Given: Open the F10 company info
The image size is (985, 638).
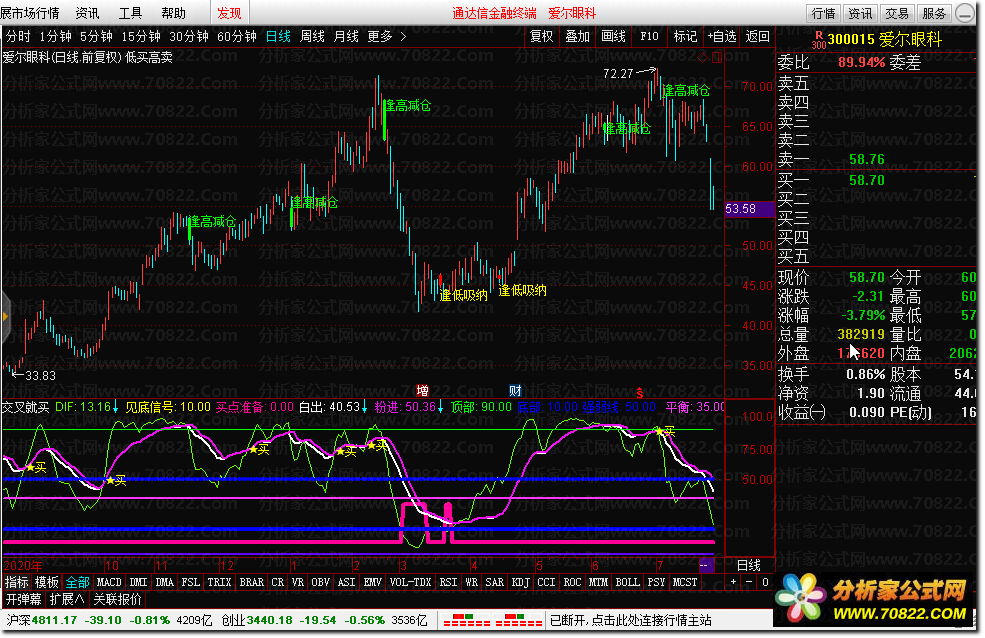Looking at the screenshot, I should point(650,36).
